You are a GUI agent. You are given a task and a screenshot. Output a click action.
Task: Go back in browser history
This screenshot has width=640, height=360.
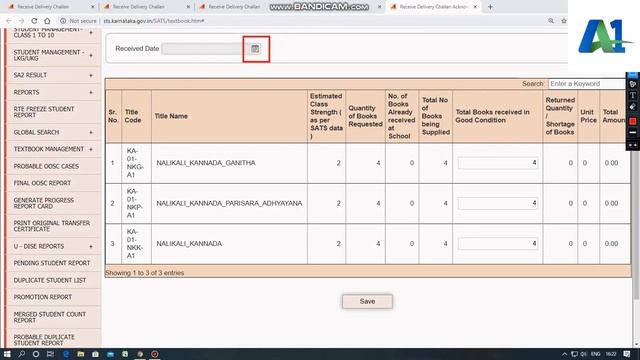click(x=9, y=21)
